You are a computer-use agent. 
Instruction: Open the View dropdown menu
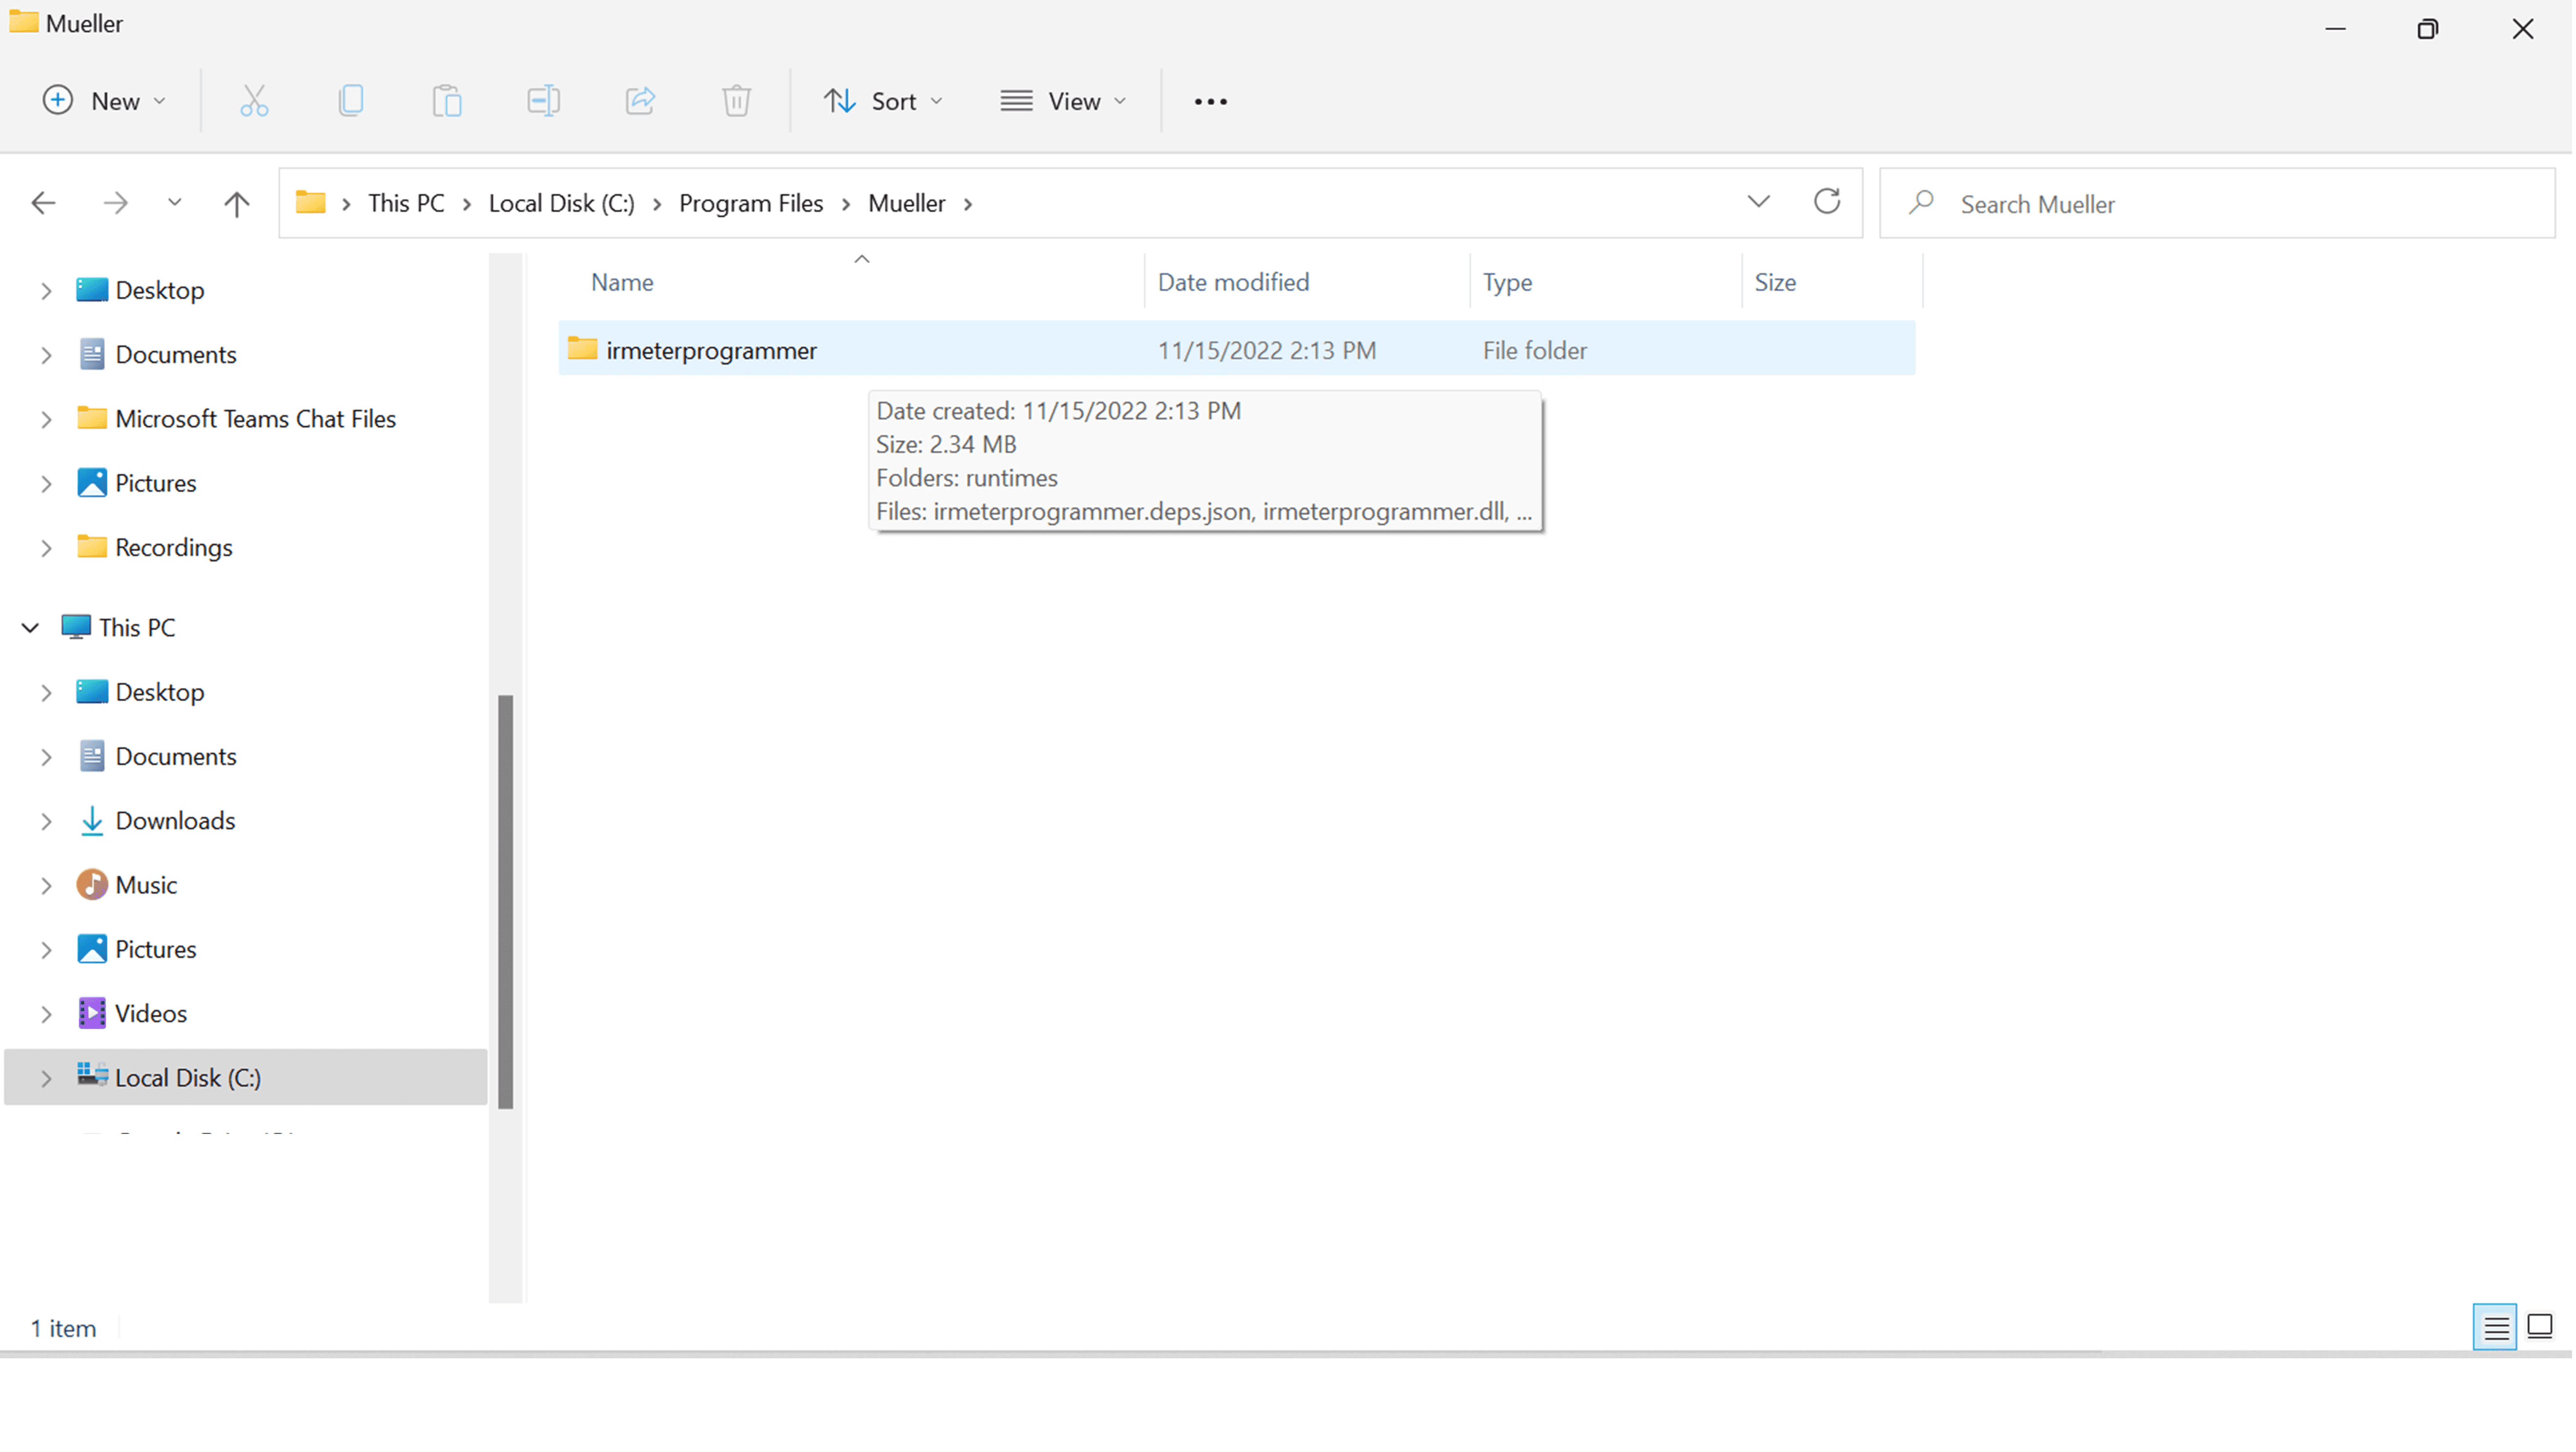click(1064, 101)
